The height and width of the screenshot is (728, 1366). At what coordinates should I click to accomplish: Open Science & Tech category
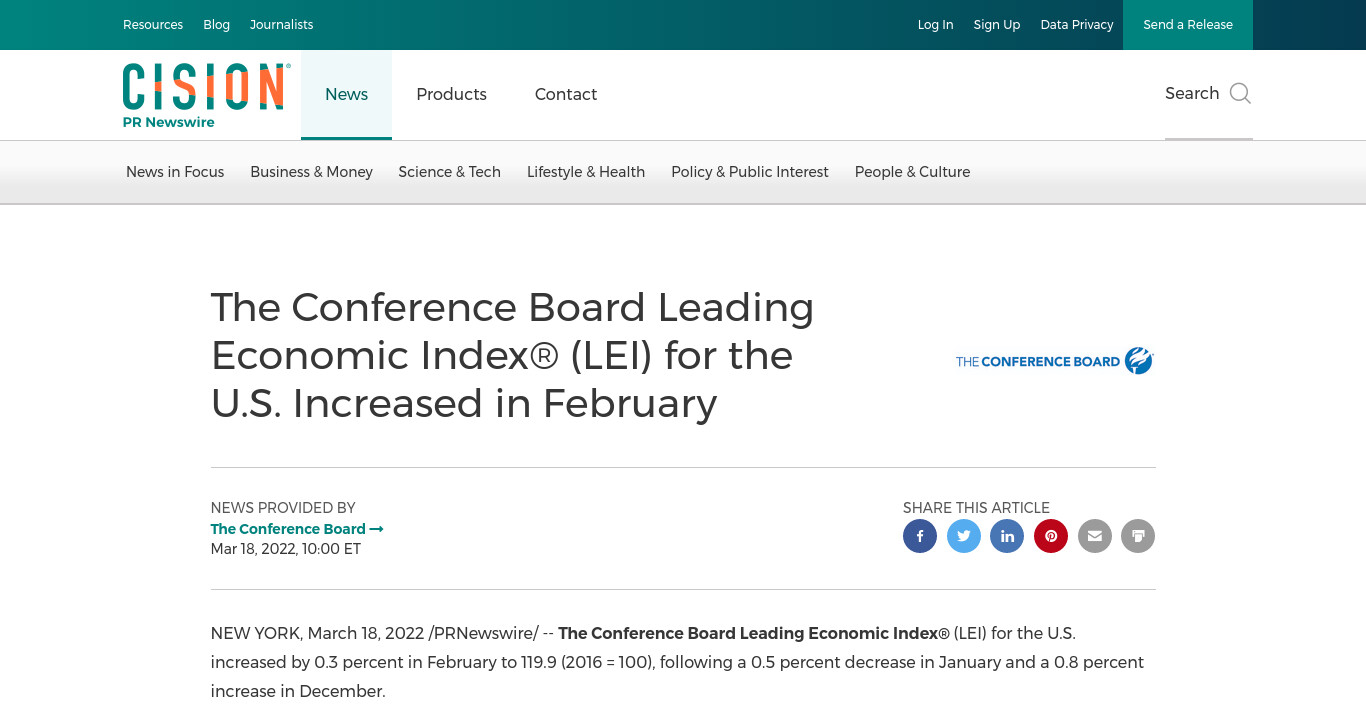[449, 172]
